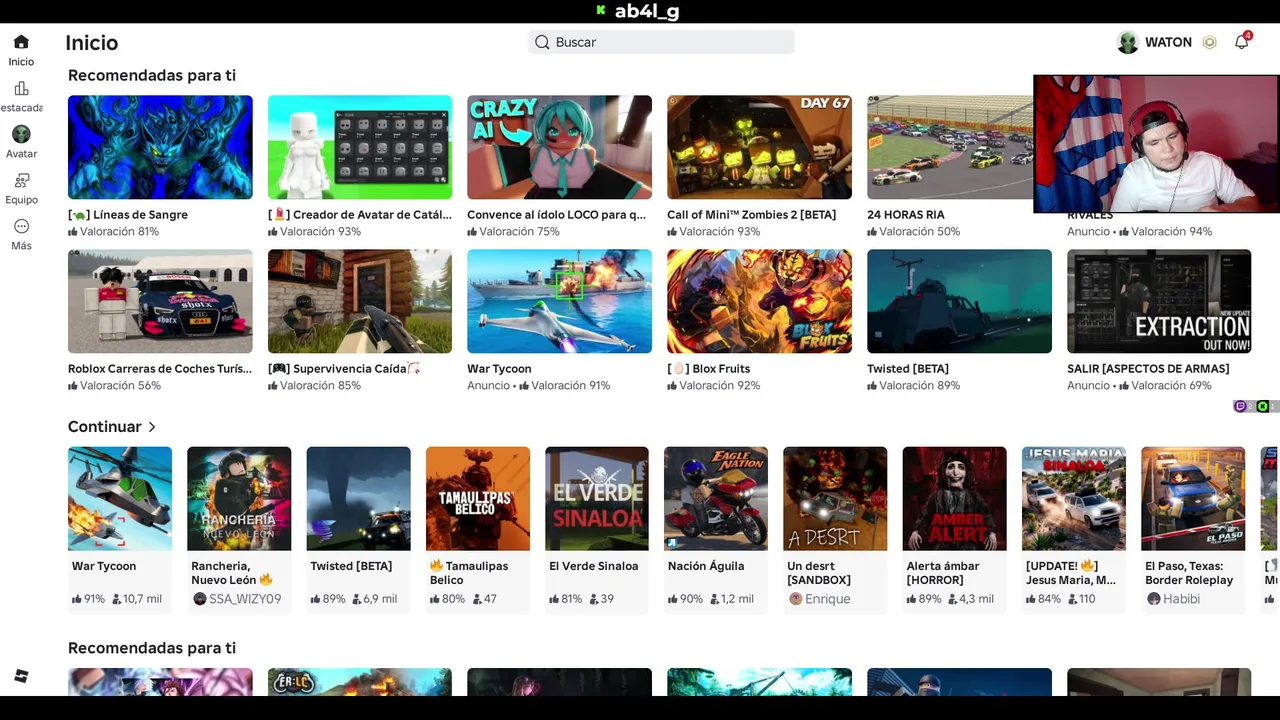
Task: Open Líneas de Sangre game thumbnail
Action: coord(160,147)
